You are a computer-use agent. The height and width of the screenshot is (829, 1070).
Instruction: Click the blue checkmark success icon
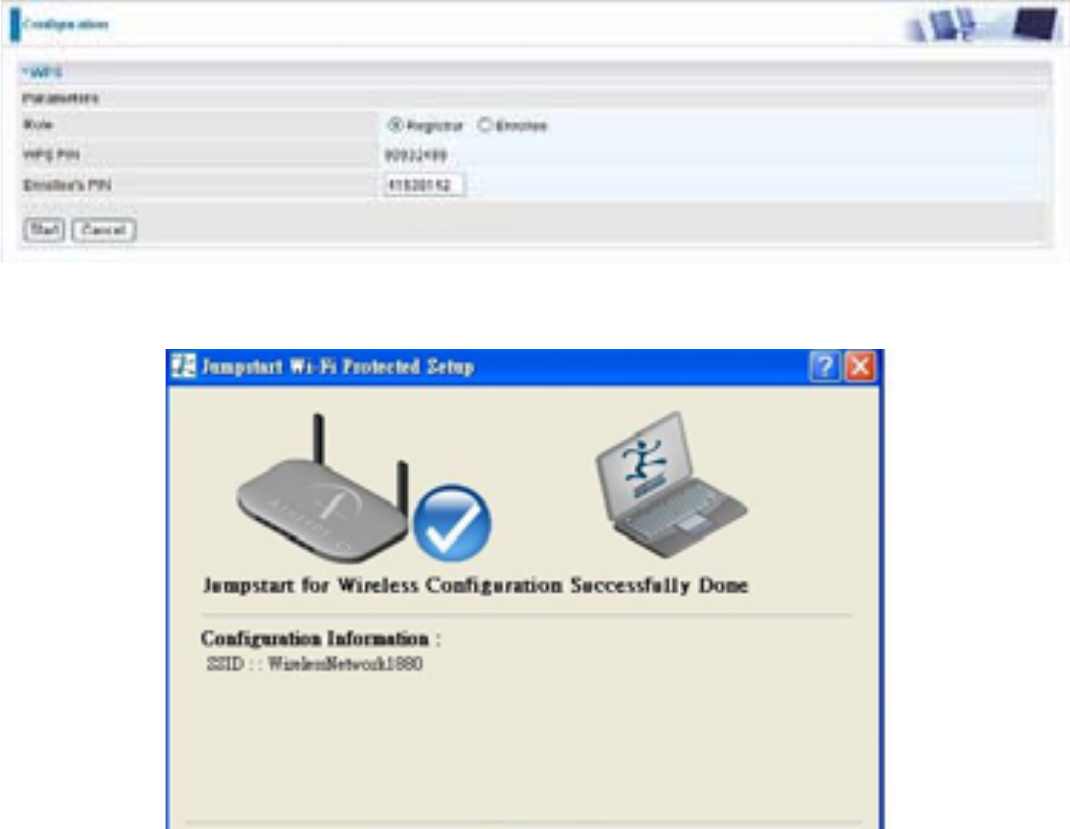[452, 522]
